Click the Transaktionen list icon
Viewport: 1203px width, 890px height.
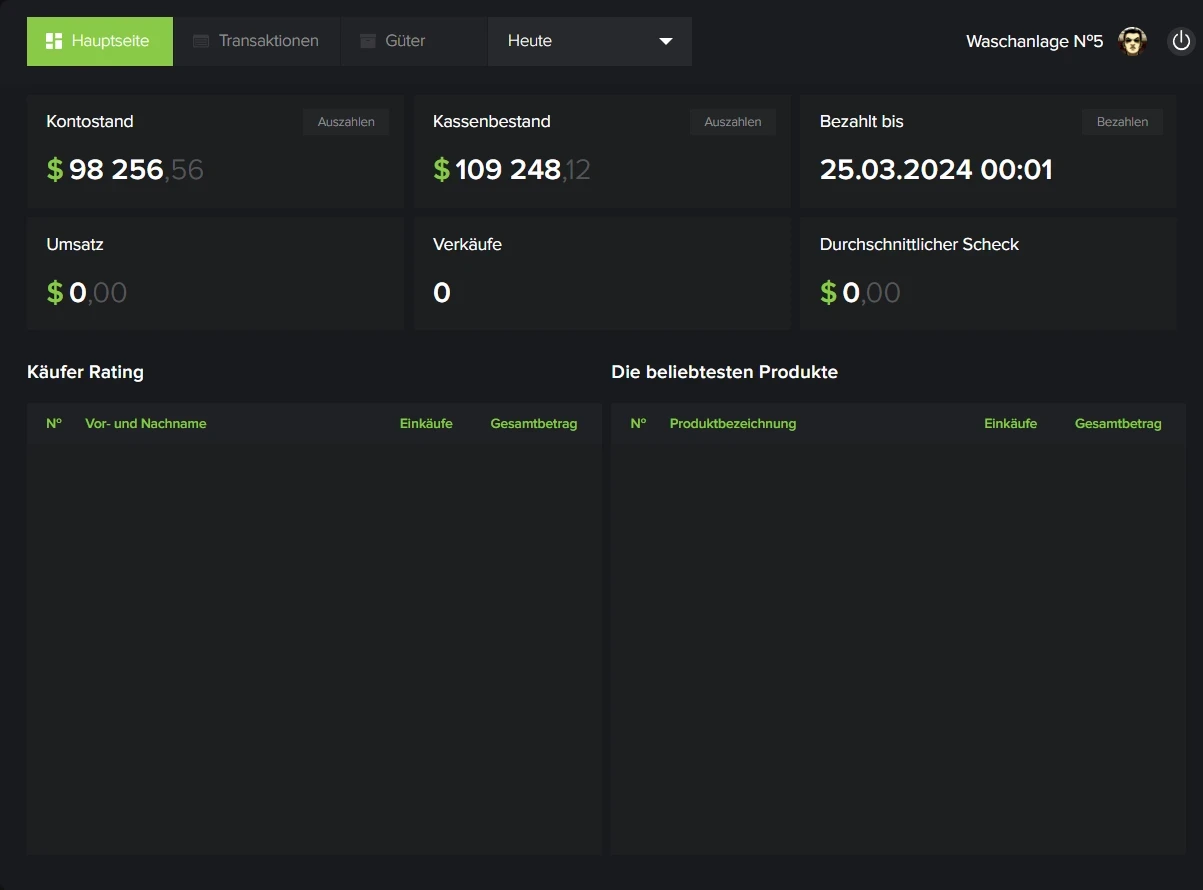point(201,41)
